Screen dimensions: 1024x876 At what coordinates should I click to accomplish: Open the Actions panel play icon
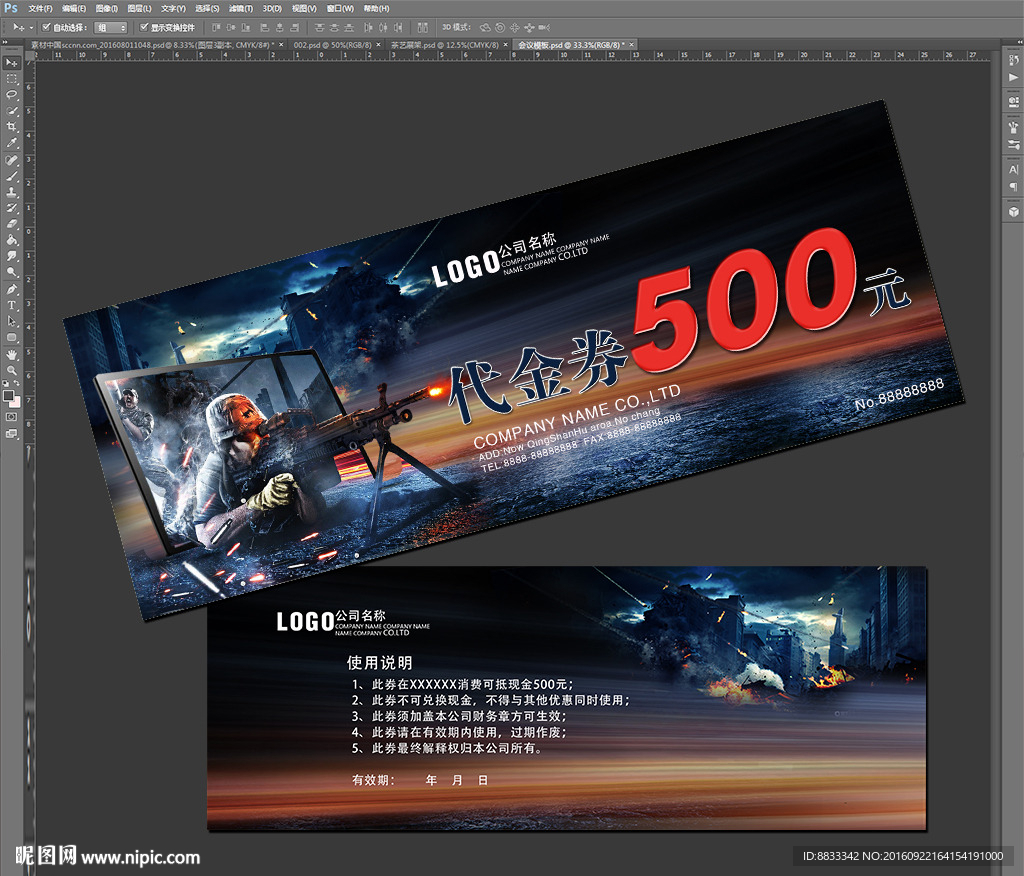pyautogui.click(x=1014, y=78)
